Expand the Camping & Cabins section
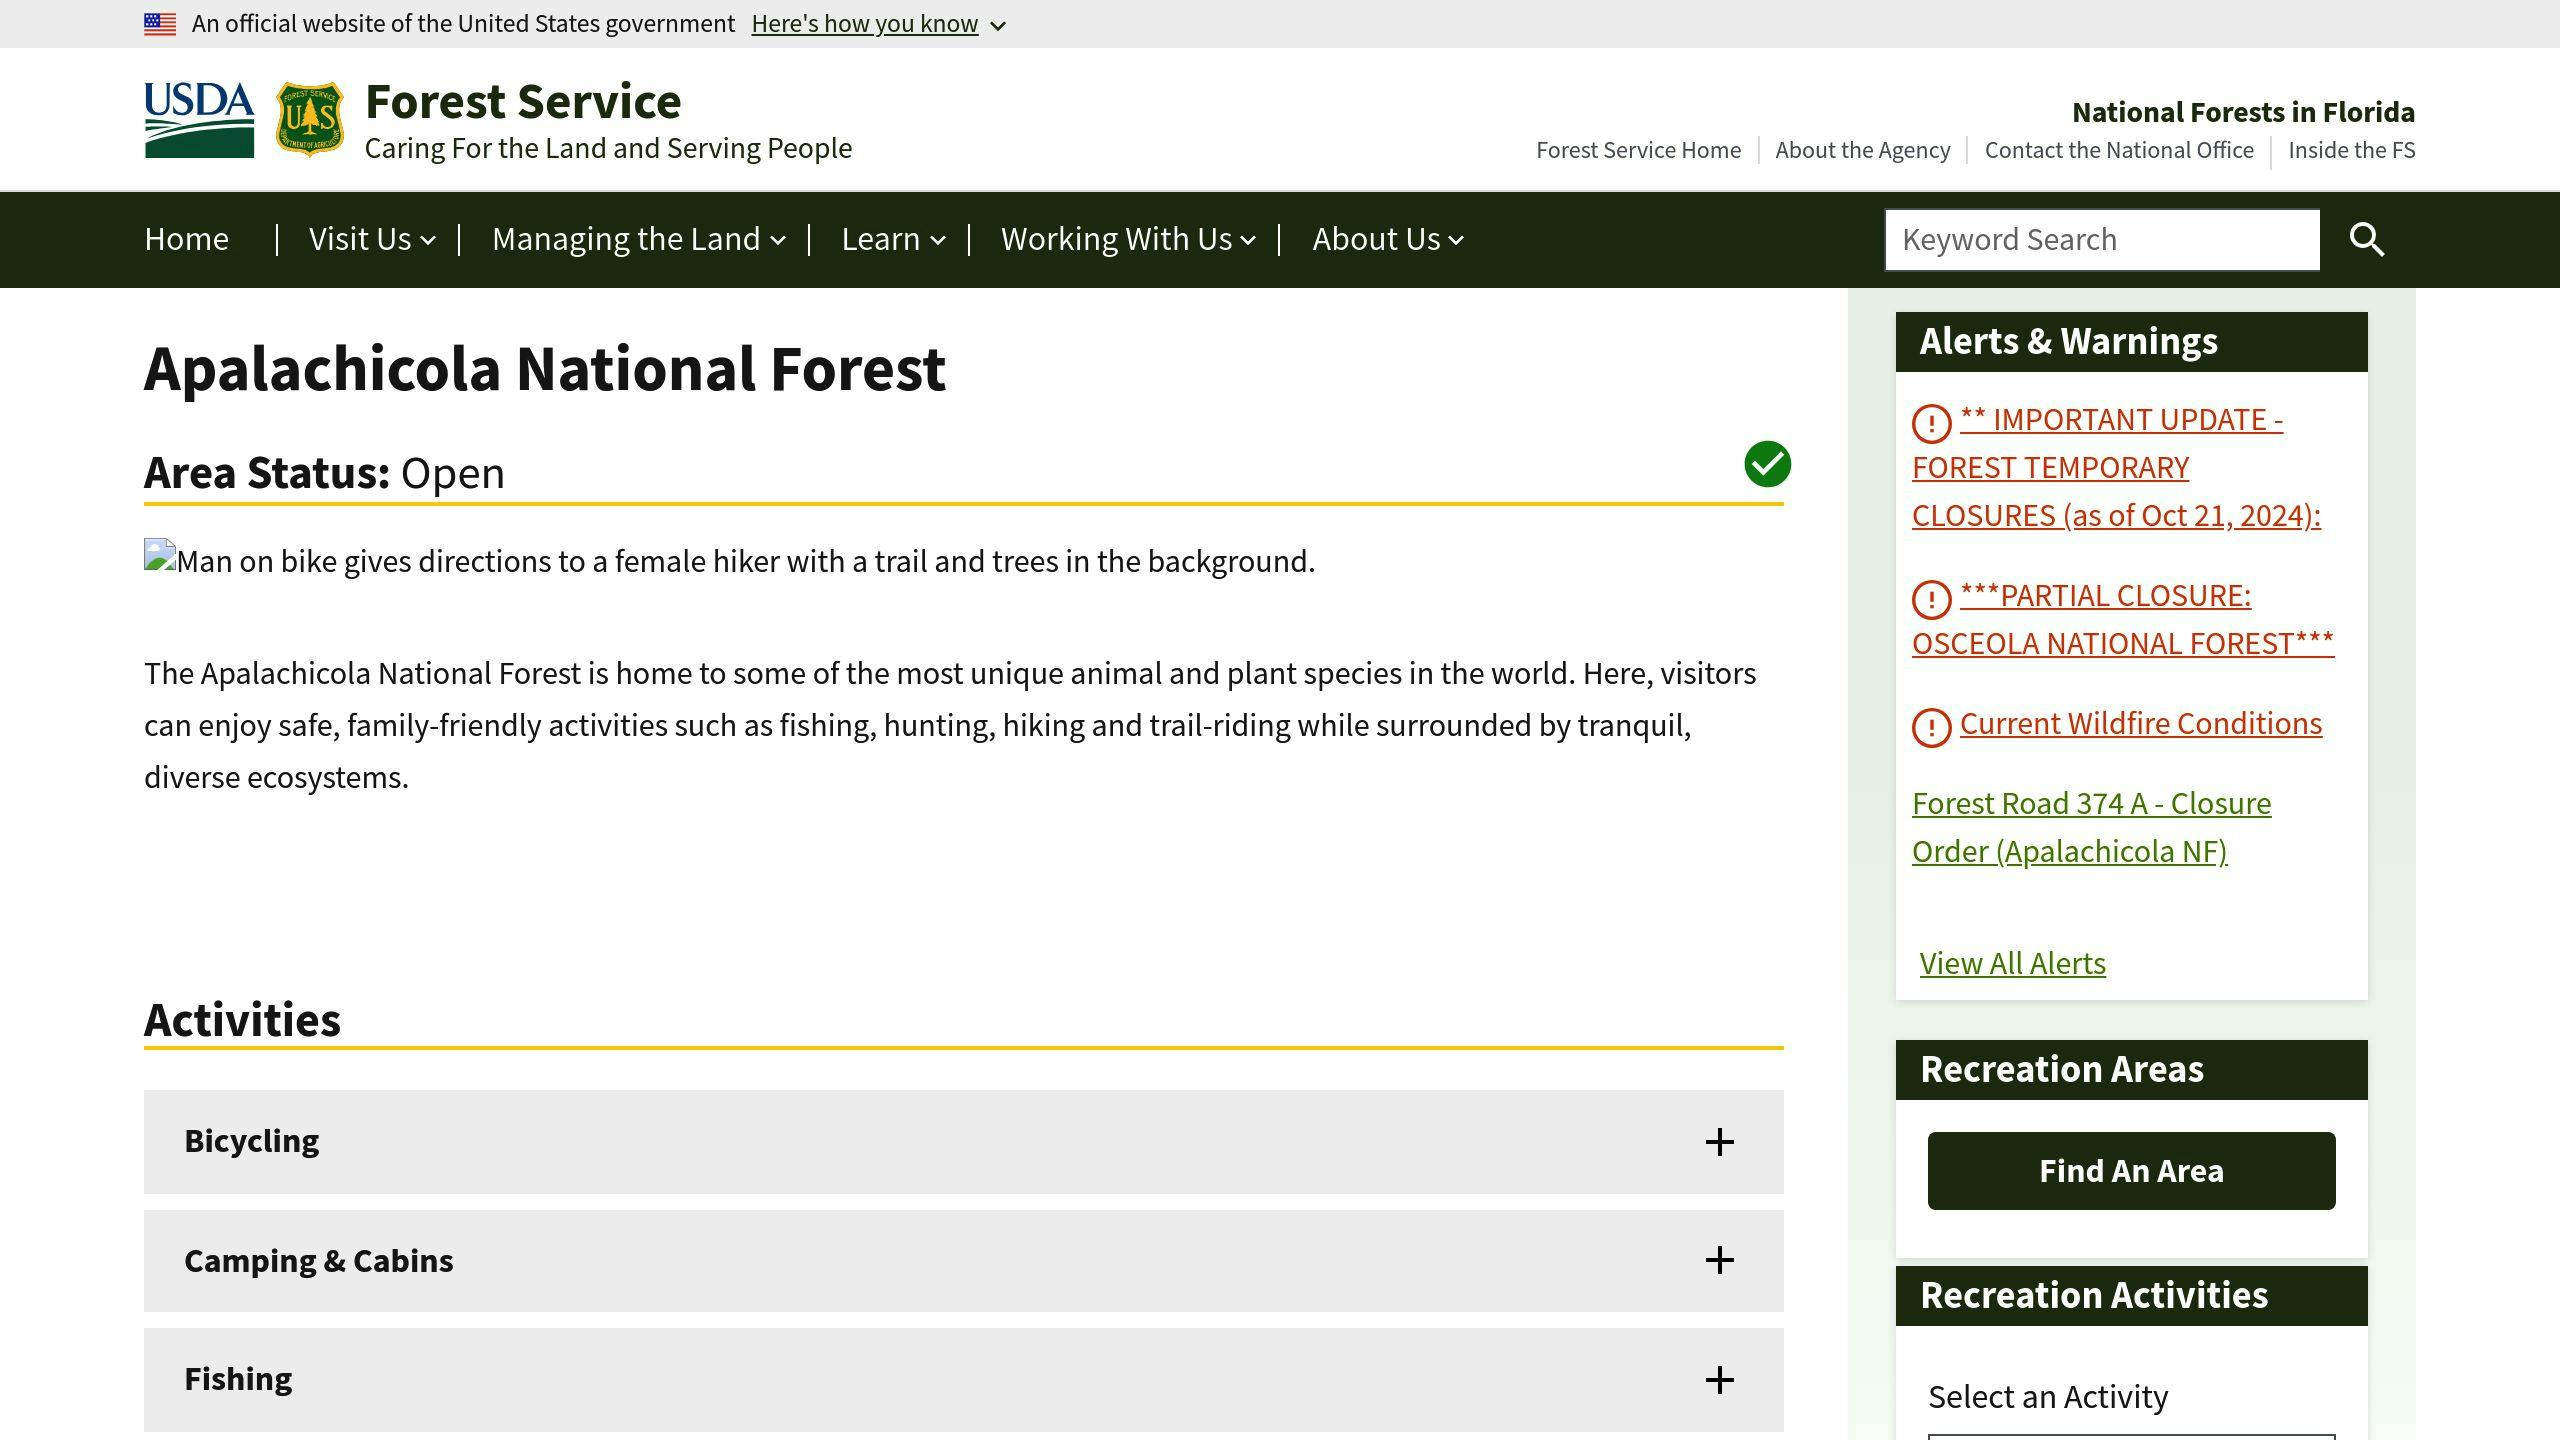The image size is (2560, 1440). pos(964,1260)
